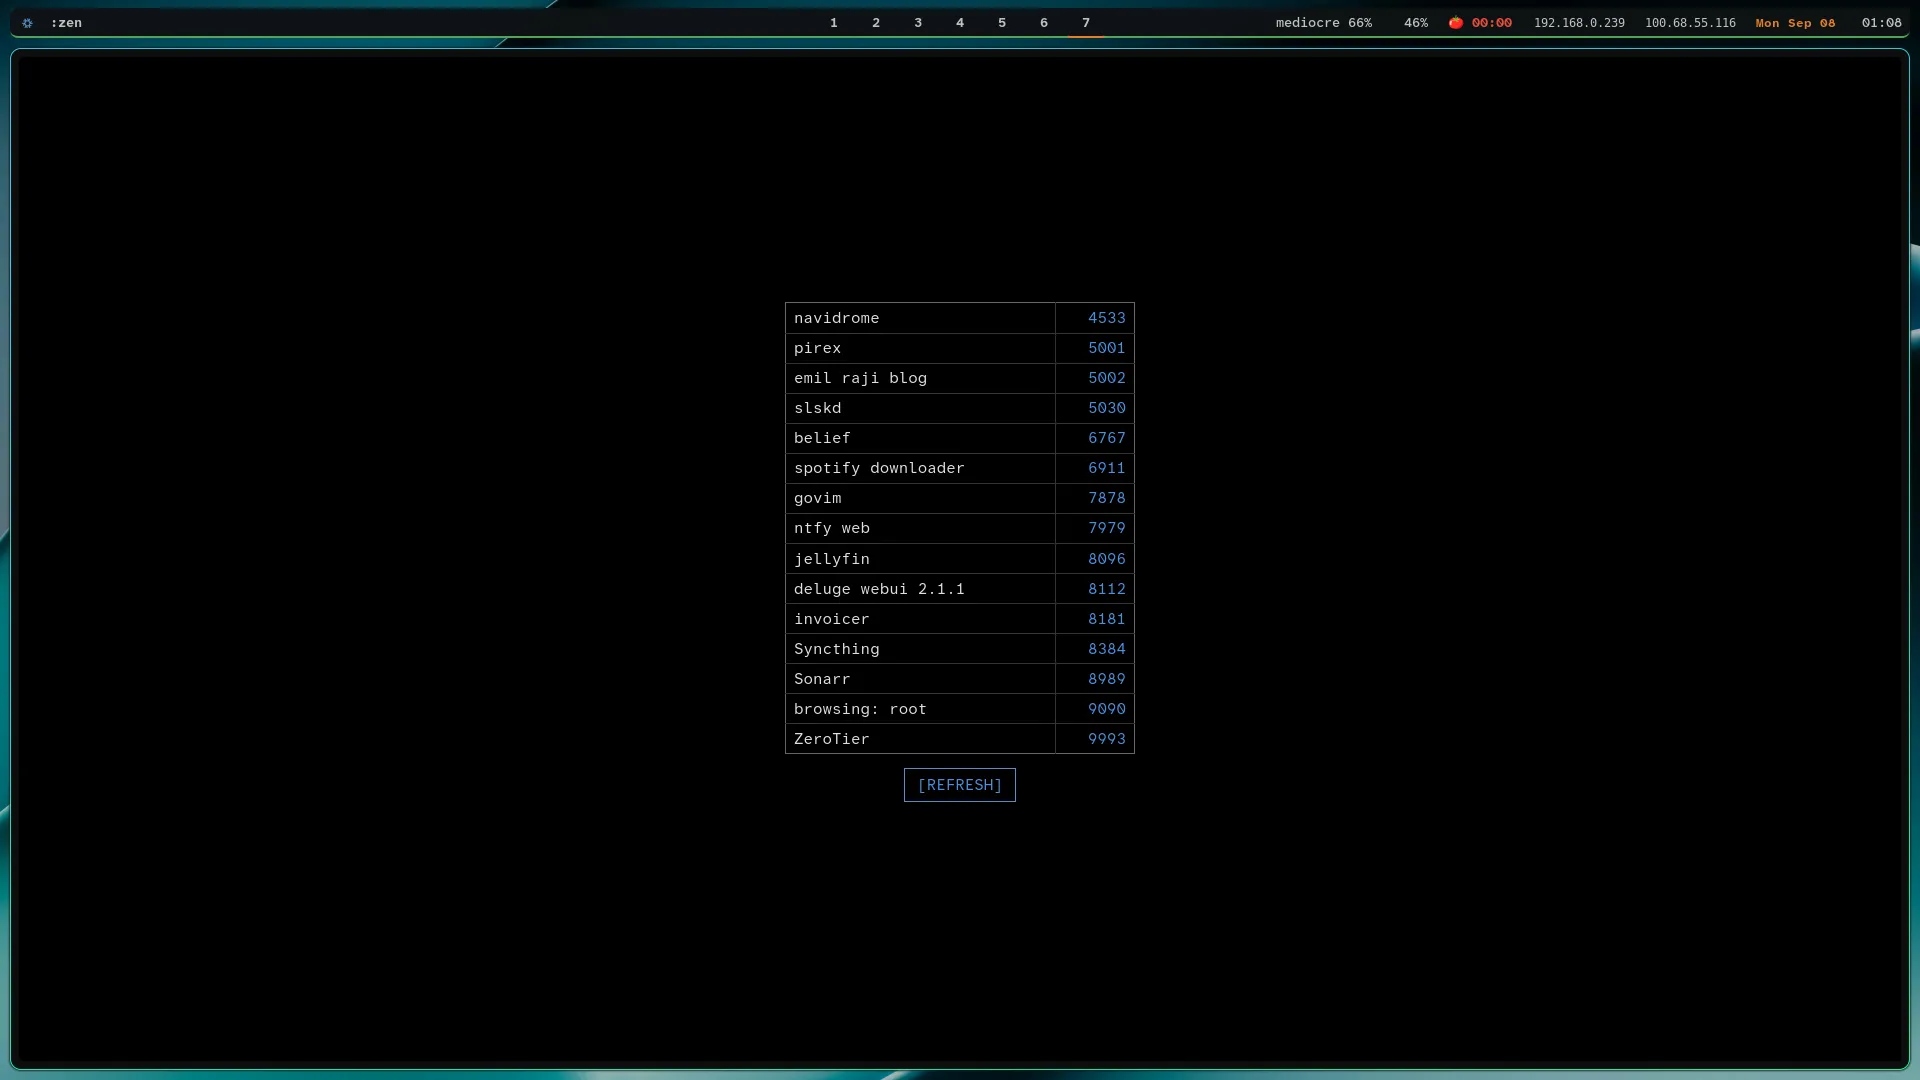Switch to workspace 3
Screen dimensions: 1920x1080
click(x=918, y=22)
